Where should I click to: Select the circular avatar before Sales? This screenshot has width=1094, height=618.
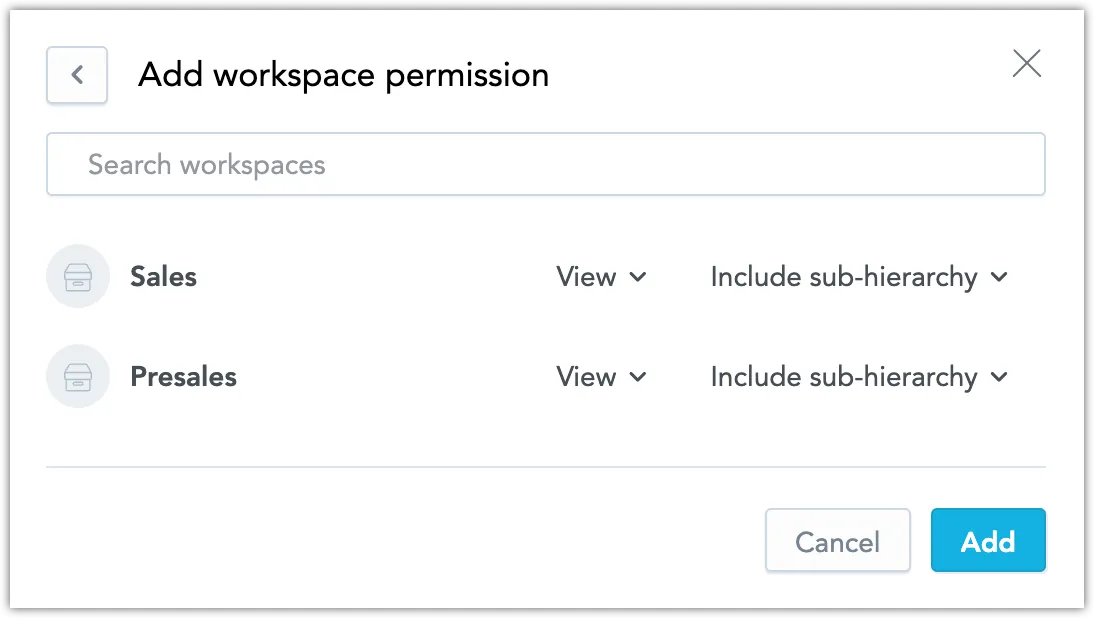(x=78, y=276)
